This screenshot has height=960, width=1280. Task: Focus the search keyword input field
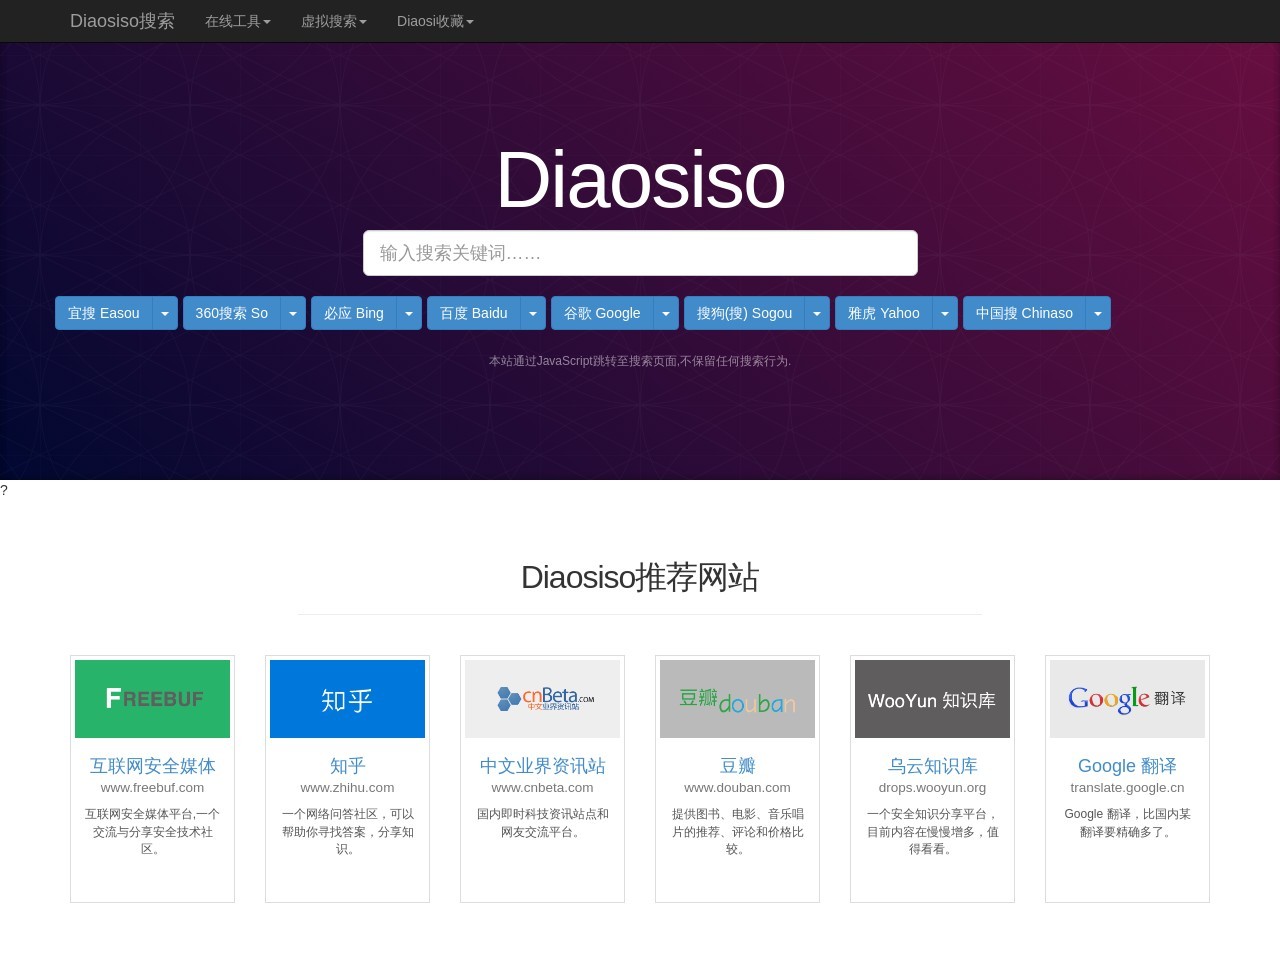click(x=640, y=253)
